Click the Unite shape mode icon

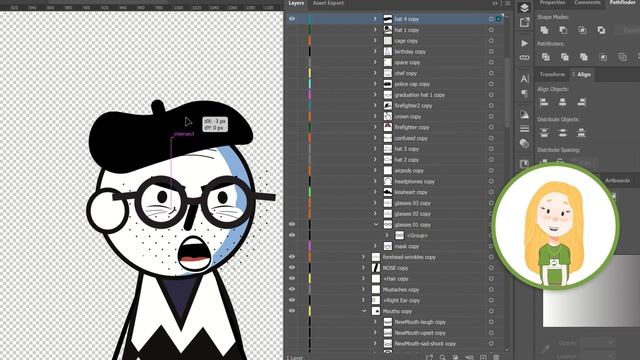544,30
